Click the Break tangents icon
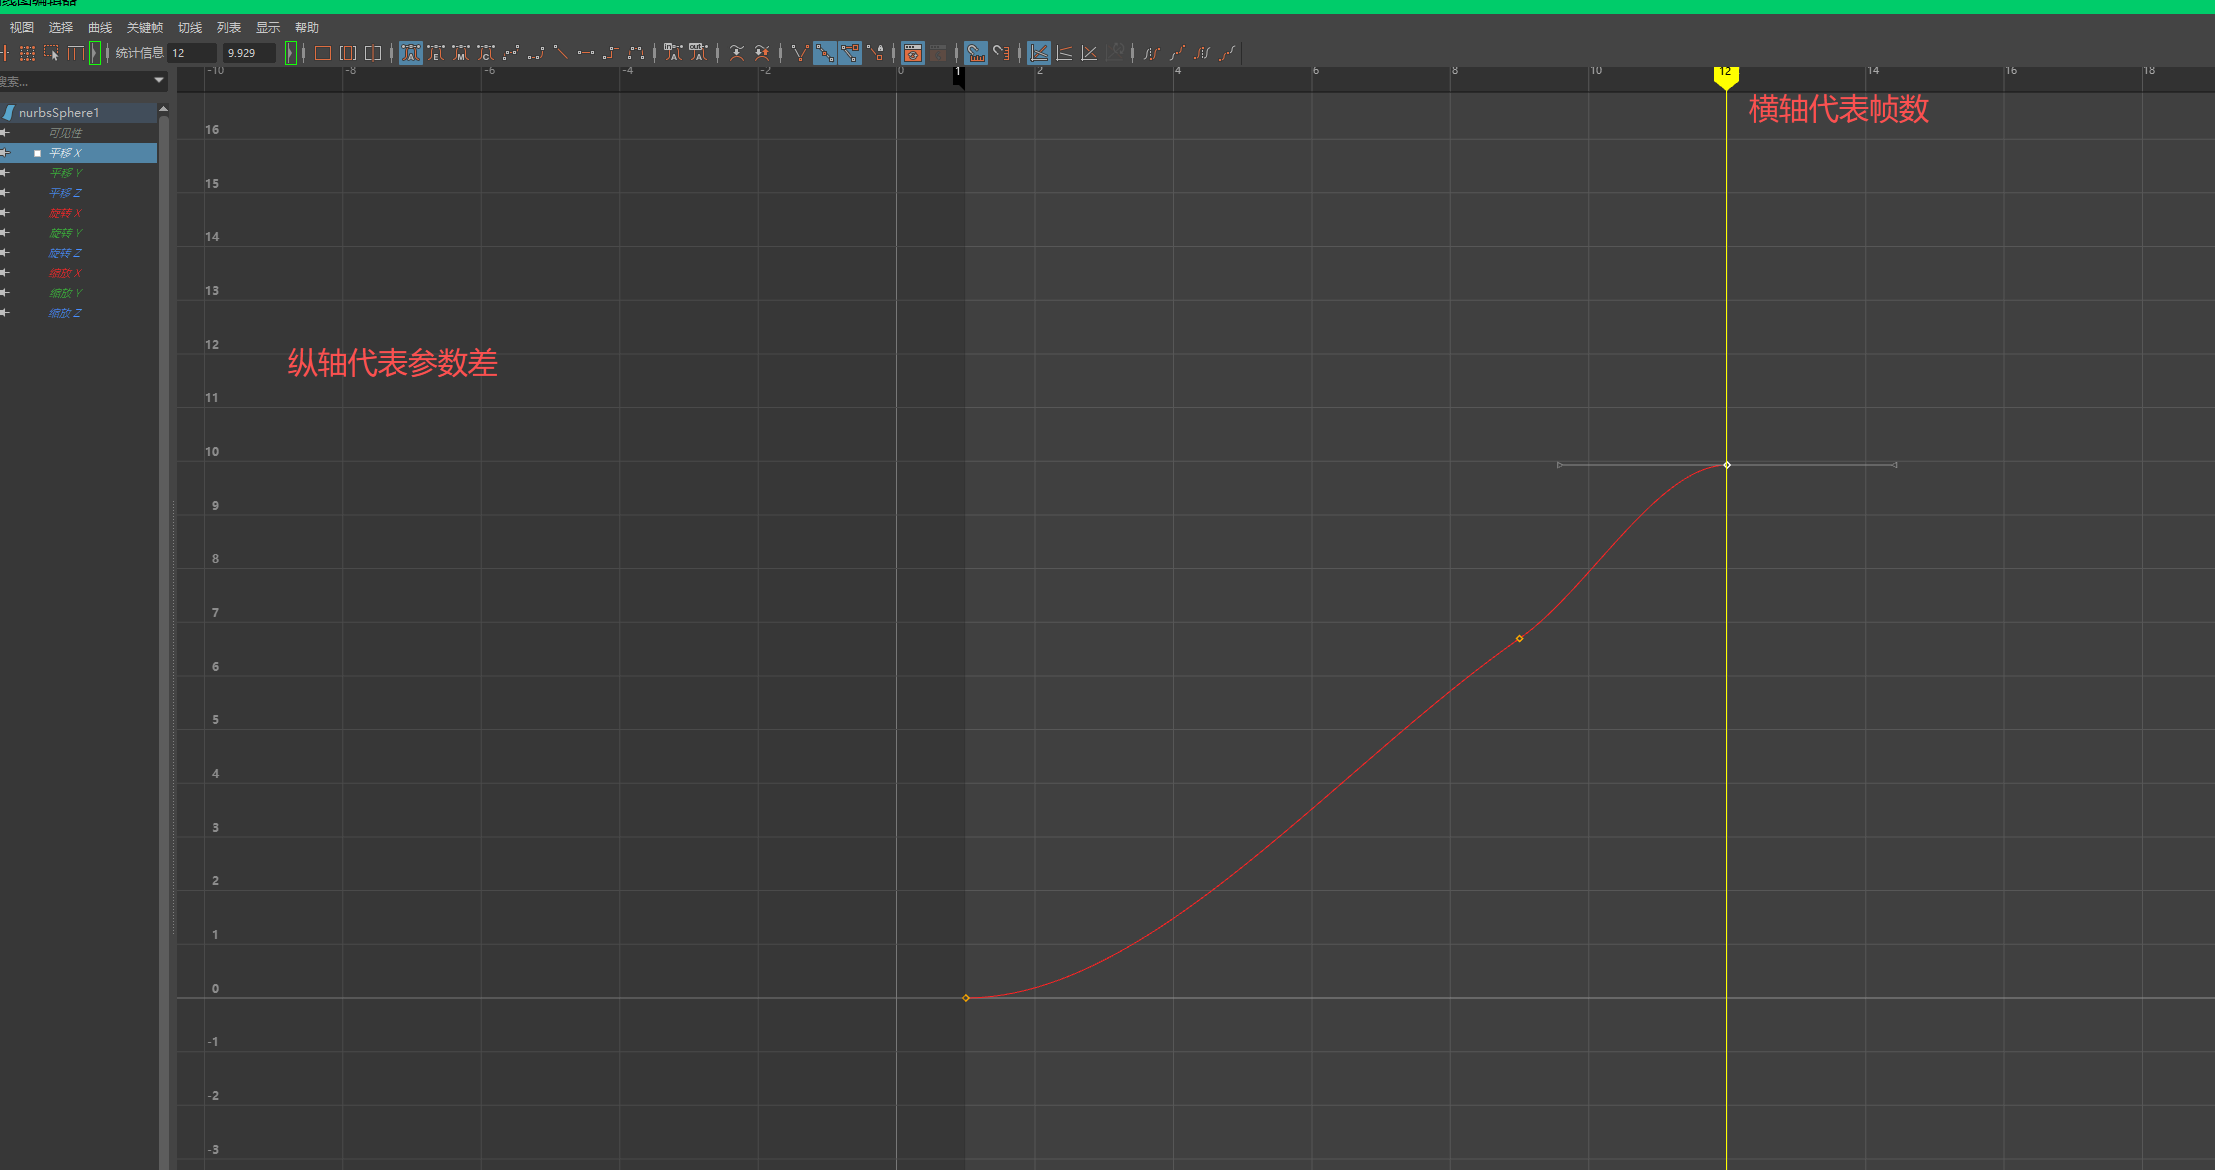The height and width of the screenshot is (1170, 2215). [x=800, y=53]
